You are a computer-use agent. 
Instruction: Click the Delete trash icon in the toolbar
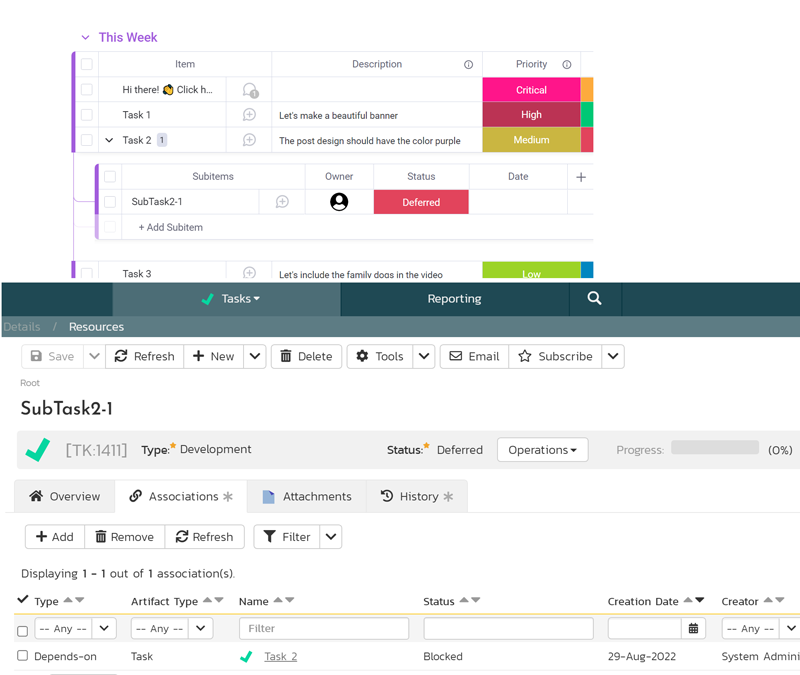pyautogui.click(x=284, y=356)
